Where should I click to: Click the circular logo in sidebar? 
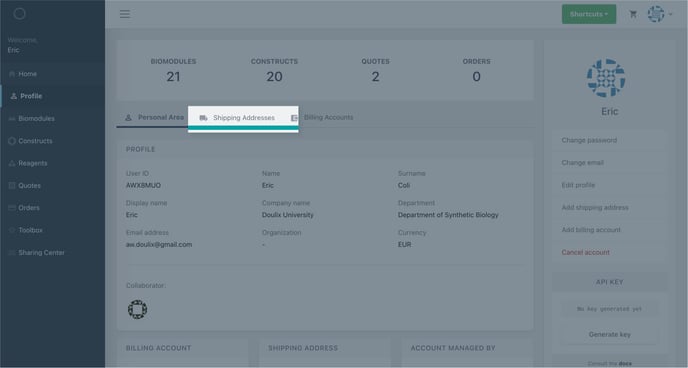click(x=19, y=14)
